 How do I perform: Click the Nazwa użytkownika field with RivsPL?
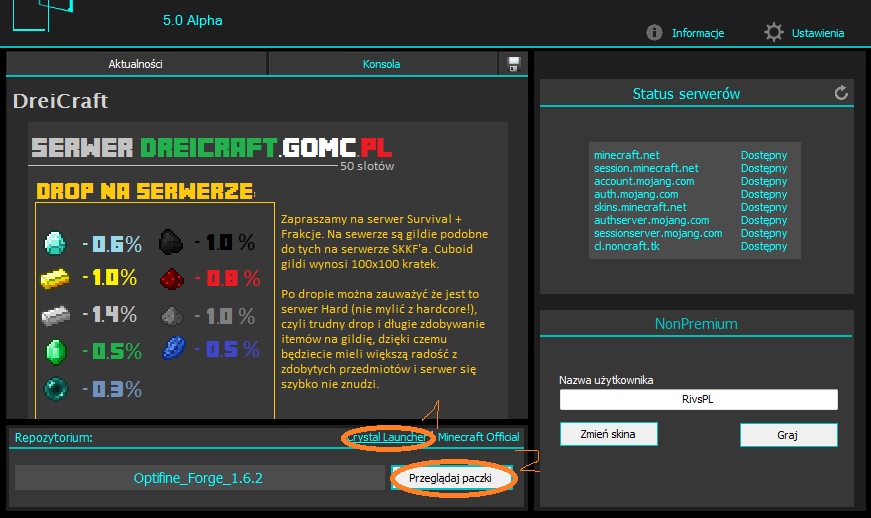698,399
